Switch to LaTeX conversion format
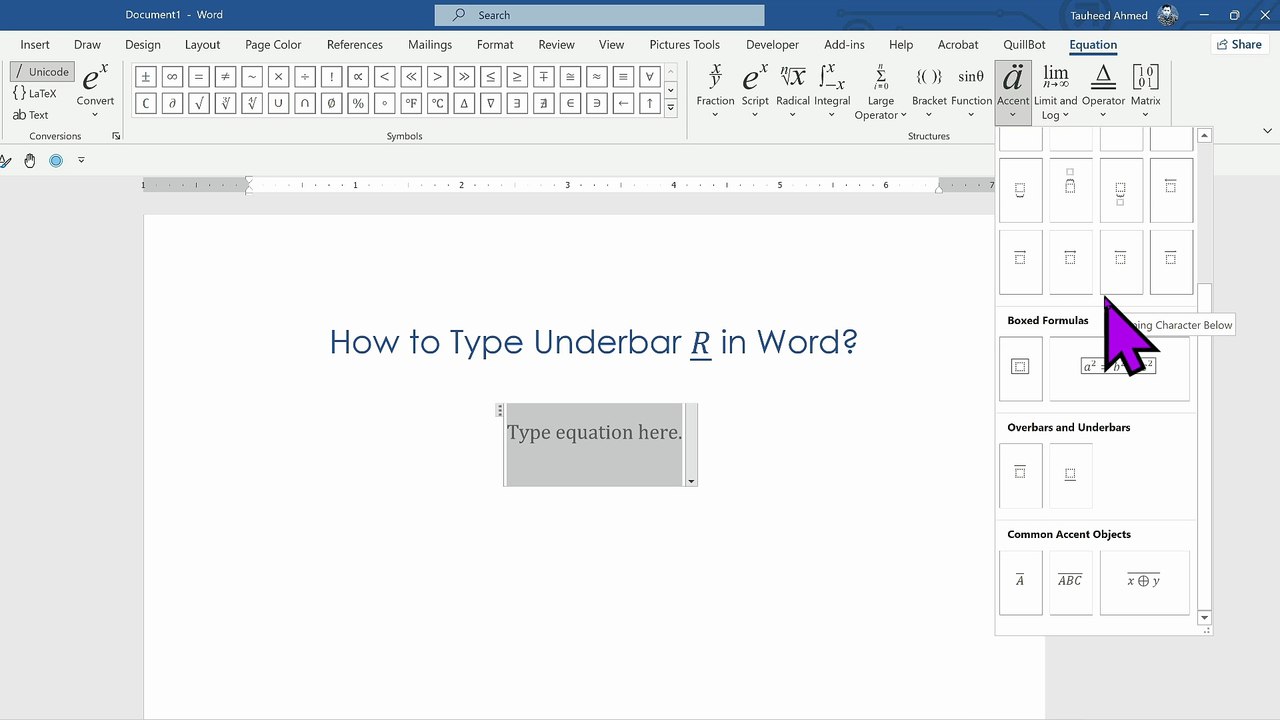 pyautogui.click(x=36, y=93)
